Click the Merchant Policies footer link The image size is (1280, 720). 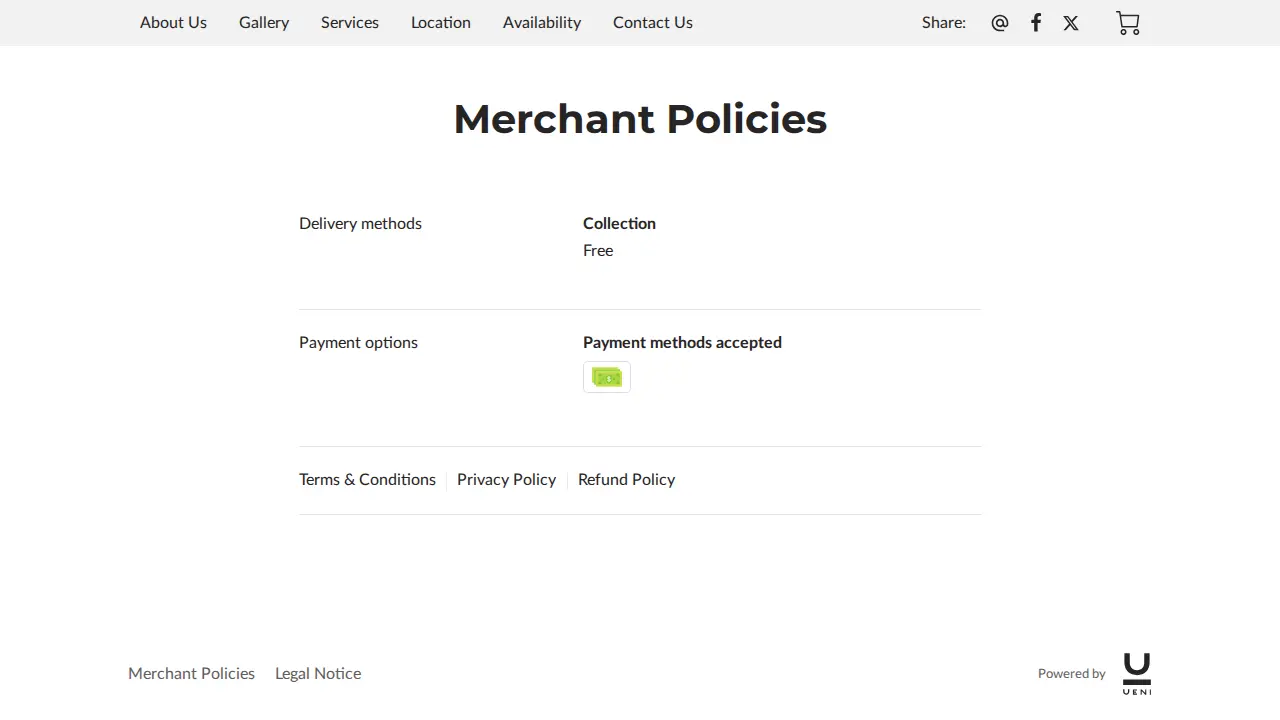(x=191, y=674)
